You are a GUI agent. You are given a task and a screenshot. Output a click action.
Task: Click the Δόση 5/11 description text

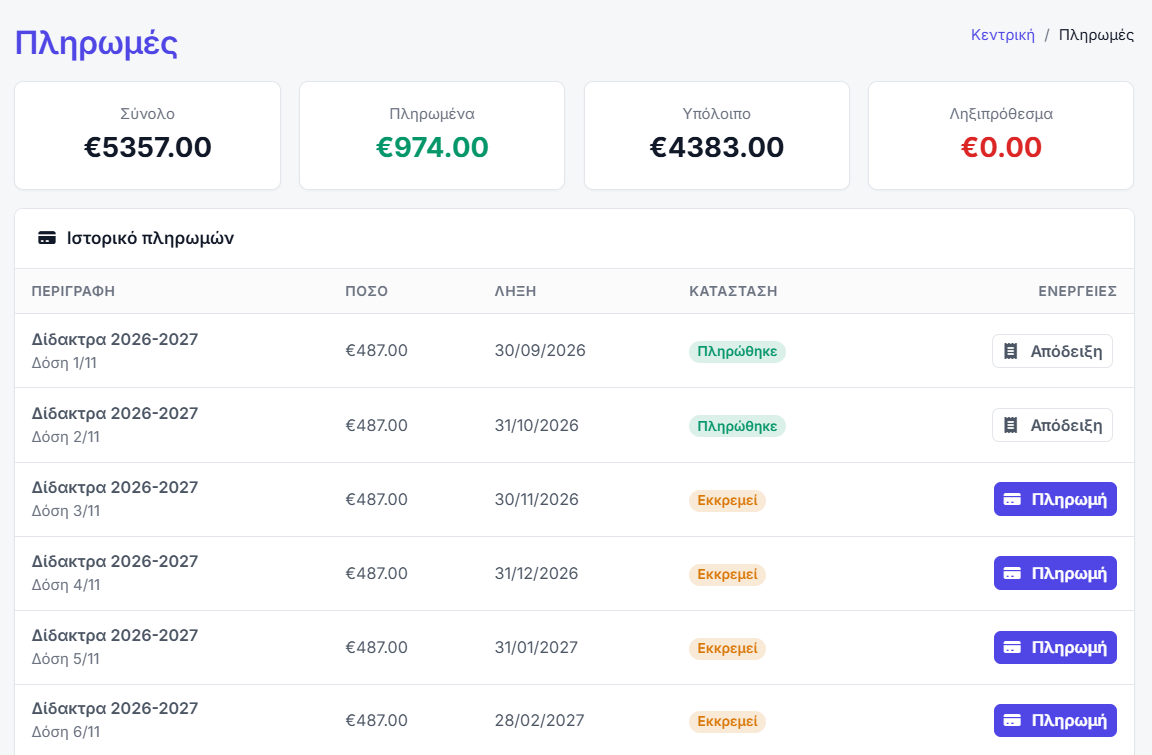(x=65, y=659)
